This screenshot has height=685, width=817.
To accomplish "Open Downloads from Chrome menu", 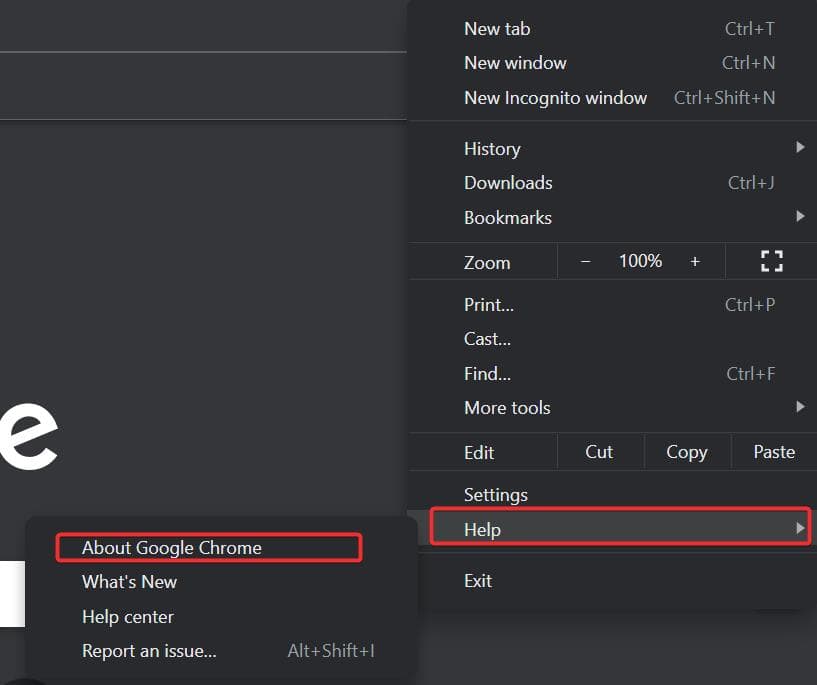I will pos(612,183).
